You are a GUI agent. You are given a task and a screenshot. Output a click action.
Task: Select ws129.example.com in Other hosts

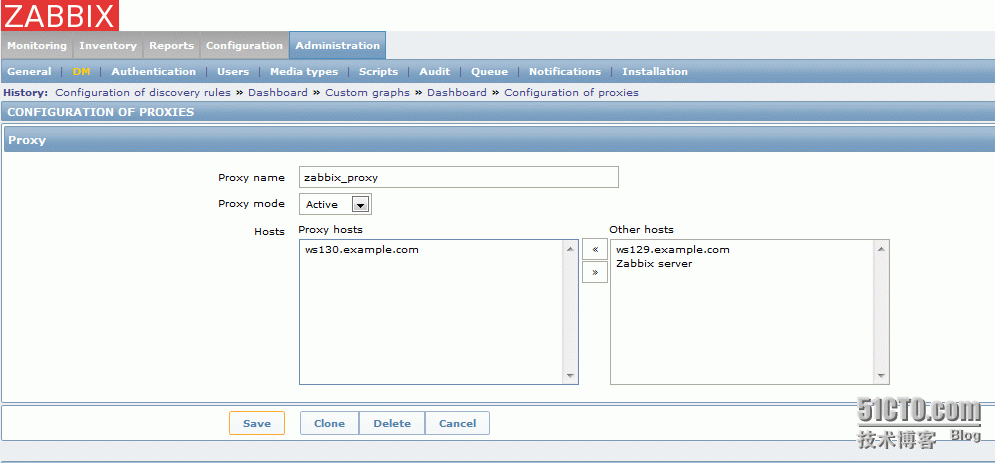673,250
